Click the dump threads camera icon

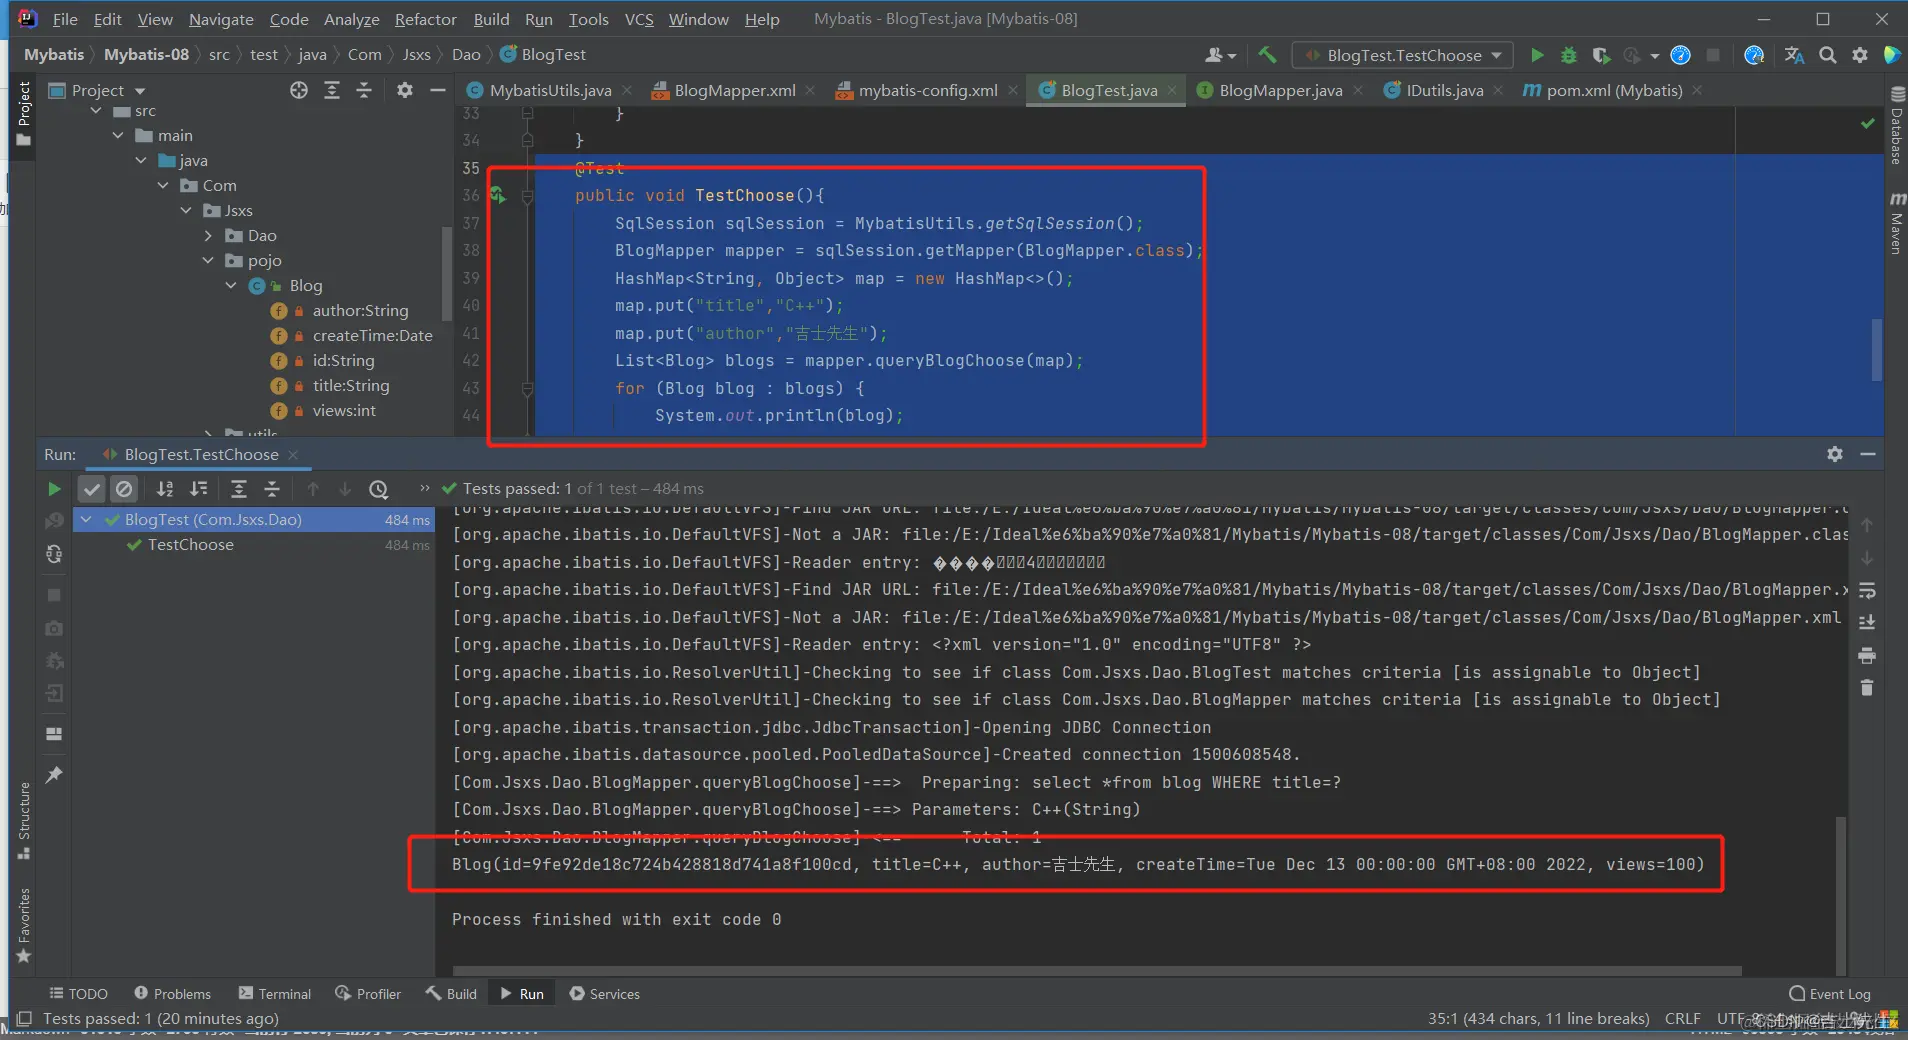pyautogui.click(x=54, y=628)
